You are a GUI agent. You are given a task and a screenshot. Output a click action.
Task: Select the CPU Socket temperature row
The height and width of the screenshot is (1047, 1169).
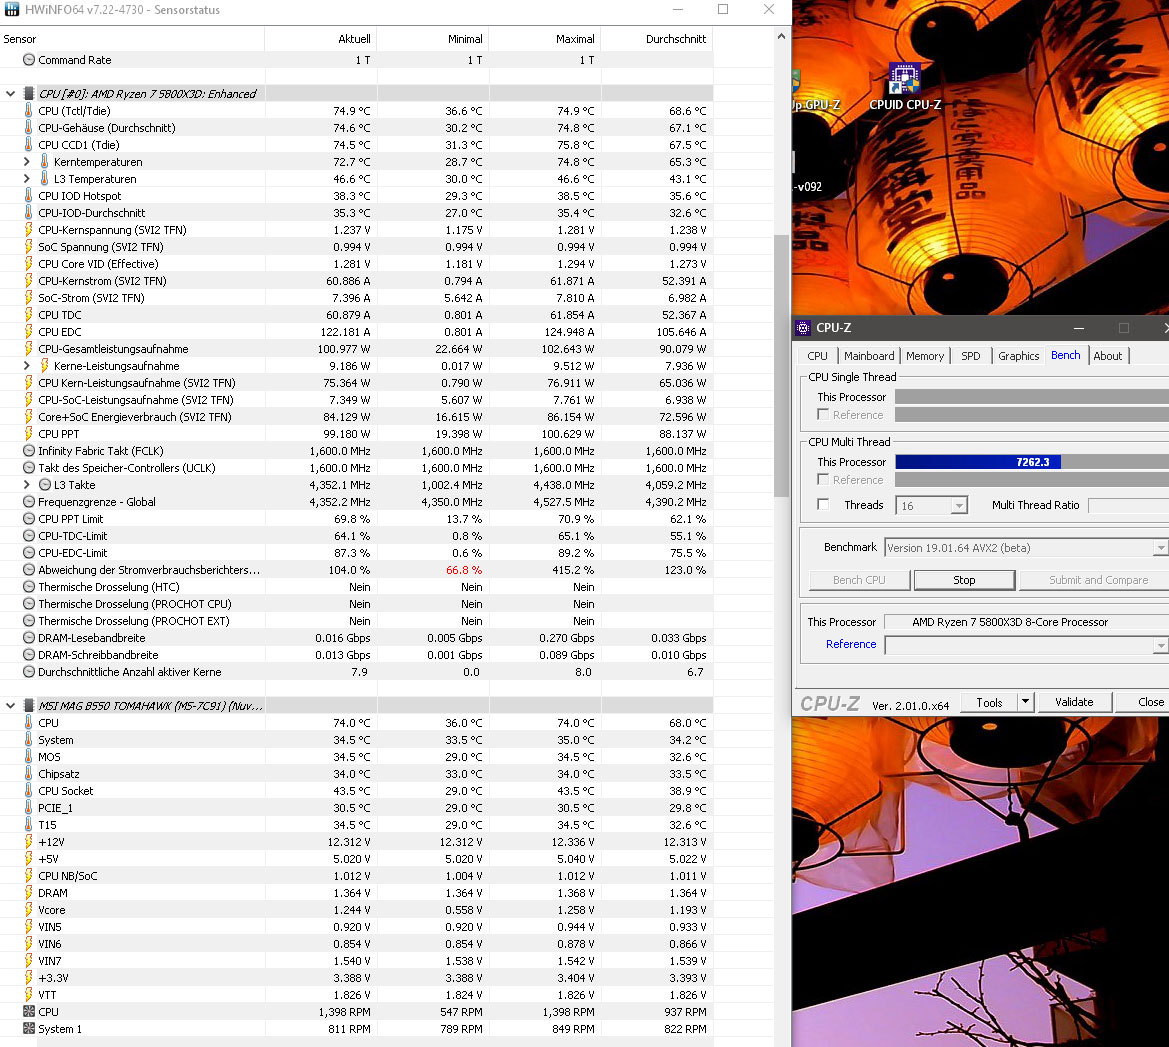(356, 790)
